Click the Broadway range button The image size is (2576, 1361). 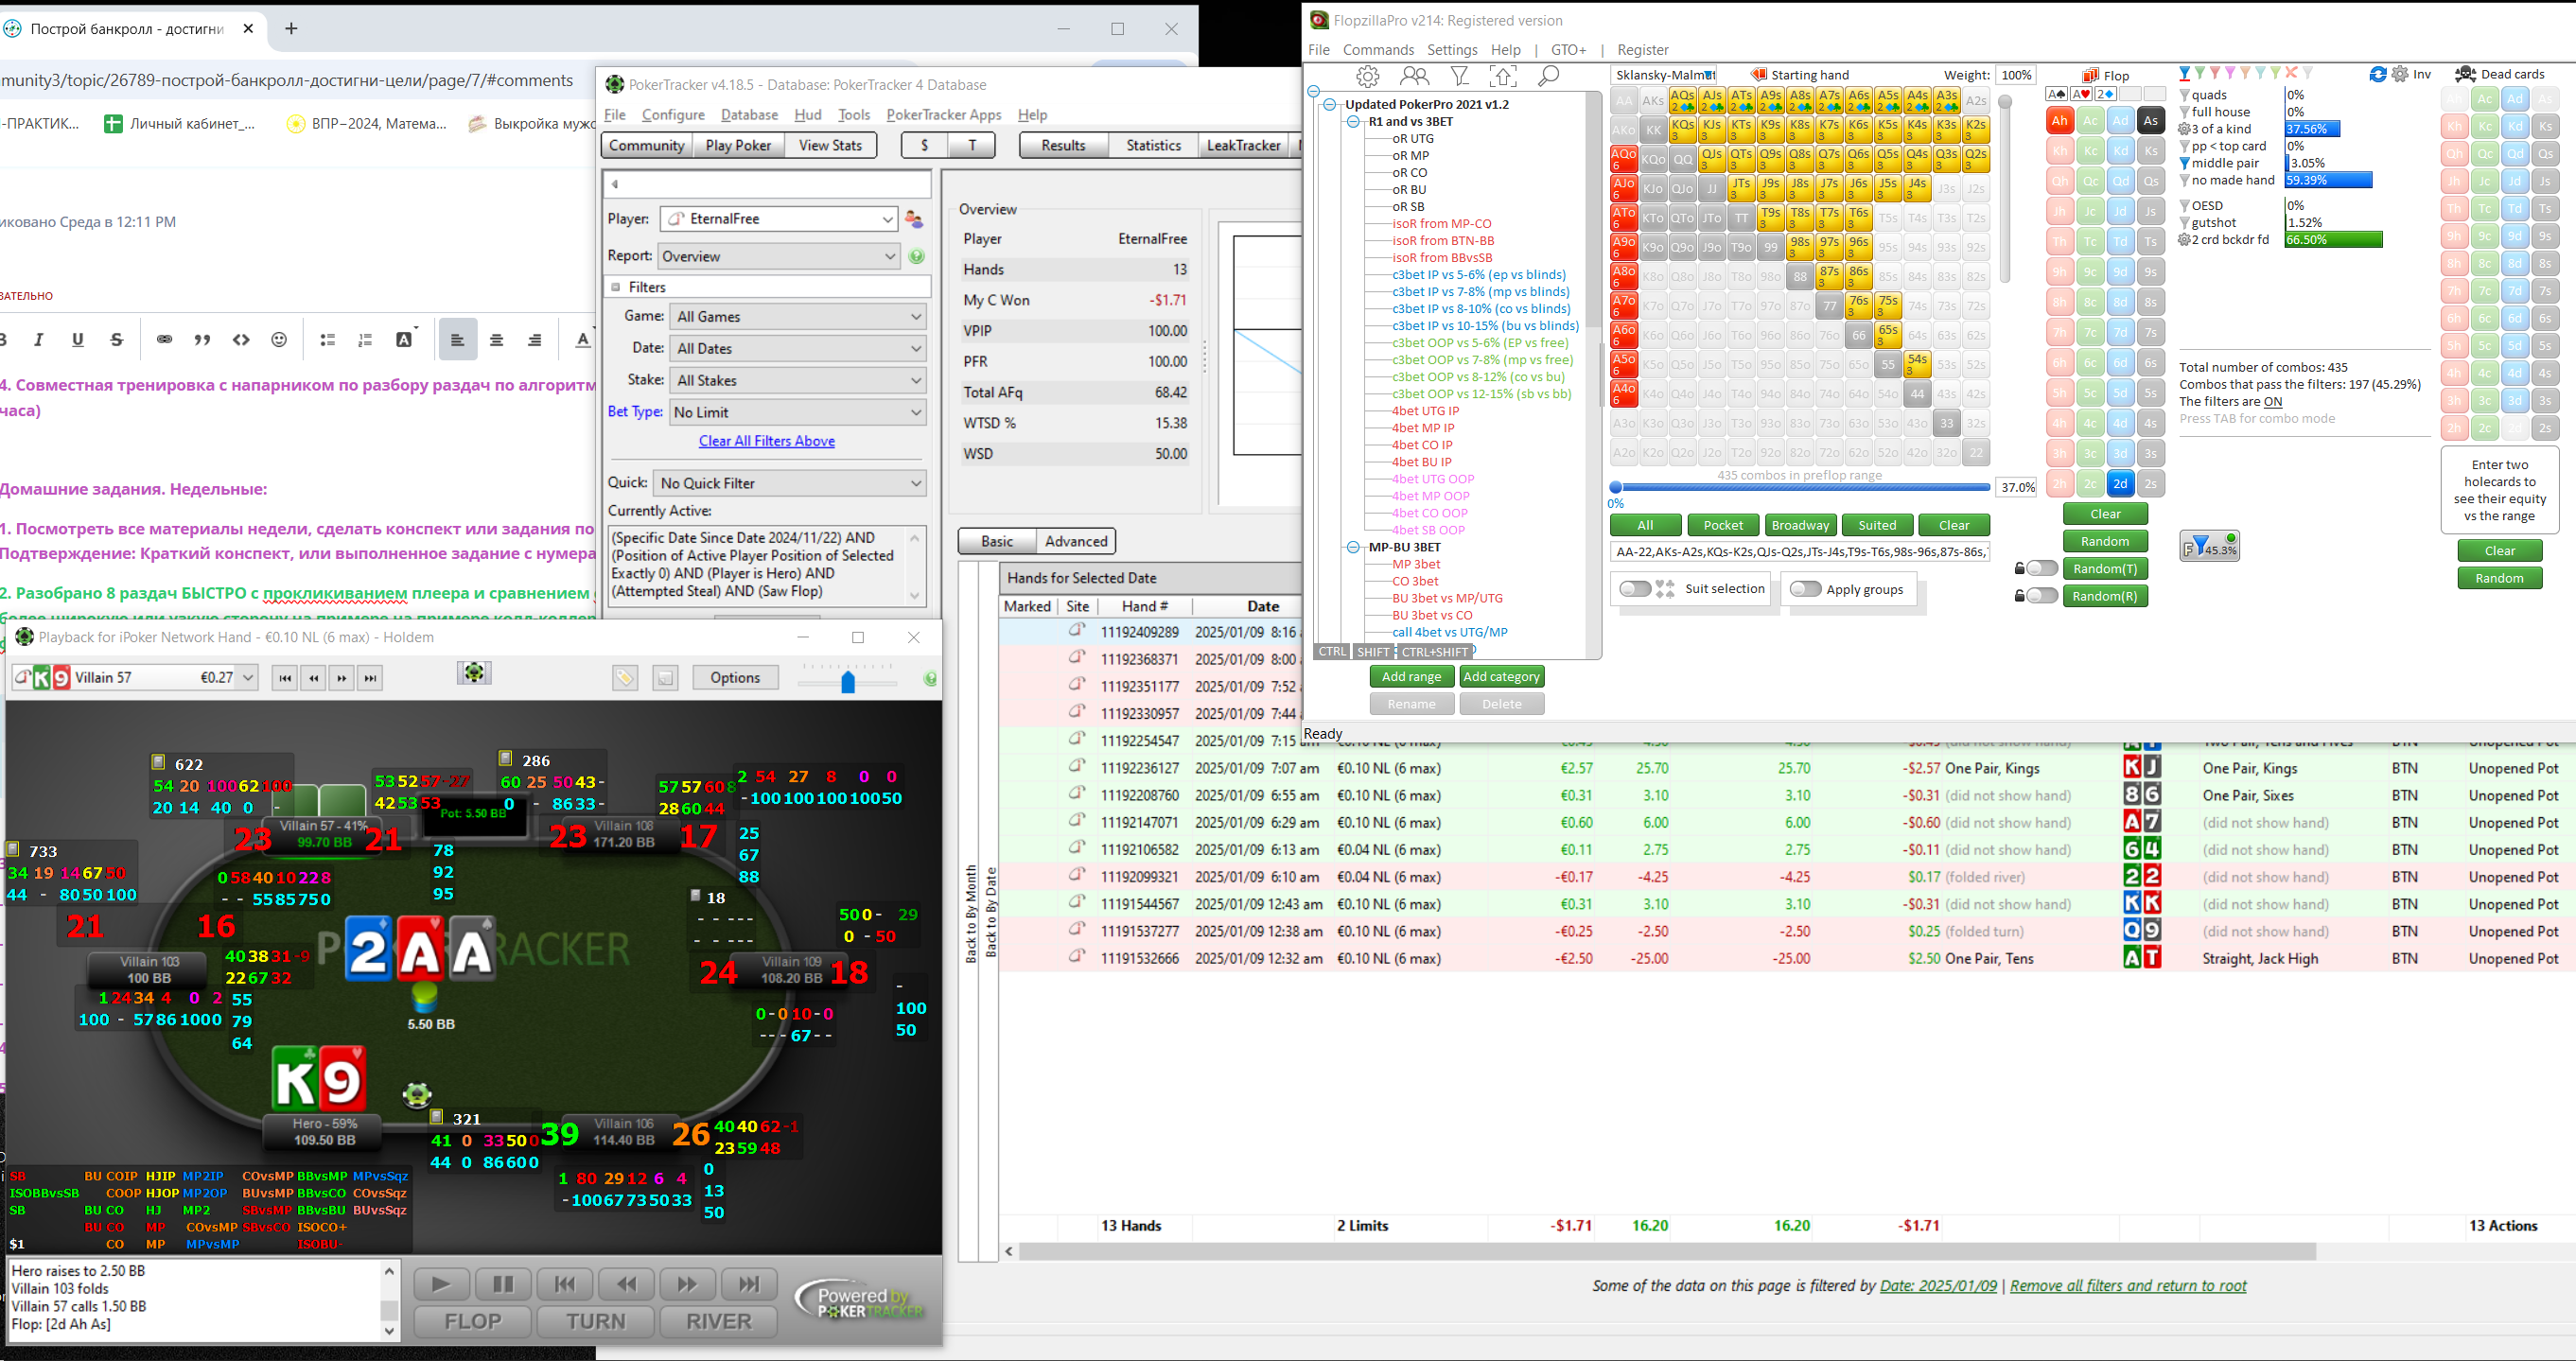(x=1800, y=525)
